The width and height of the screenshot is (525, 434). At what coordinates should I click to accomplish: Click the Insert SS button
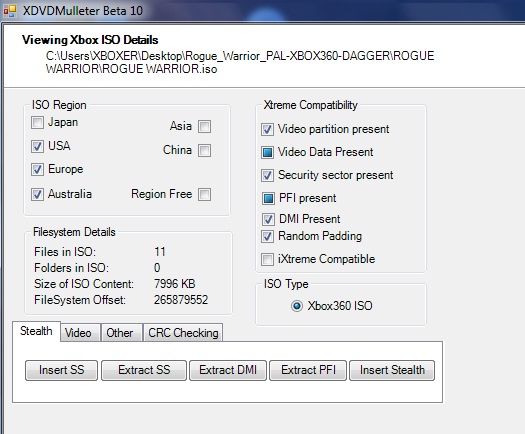point(62,370)
